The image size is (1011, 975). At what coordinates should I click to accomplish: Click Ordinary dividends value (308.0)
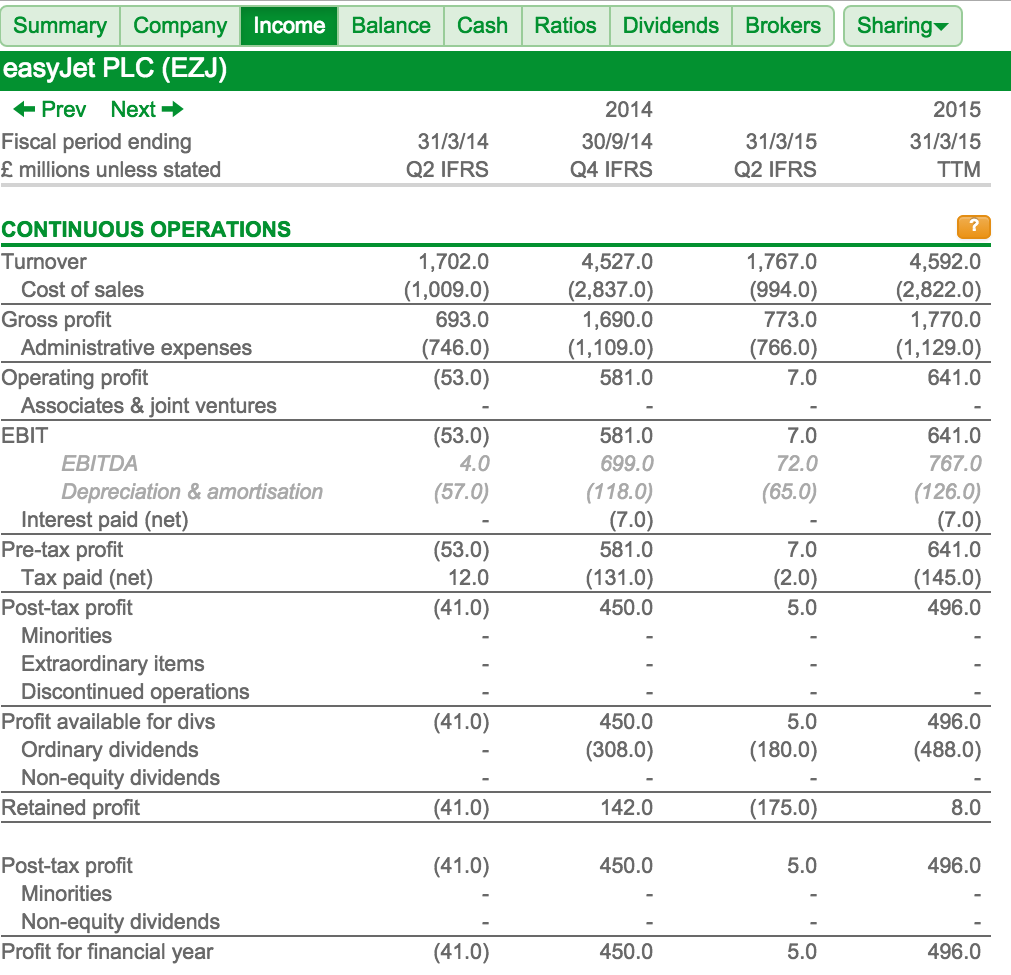click(620, 749)
